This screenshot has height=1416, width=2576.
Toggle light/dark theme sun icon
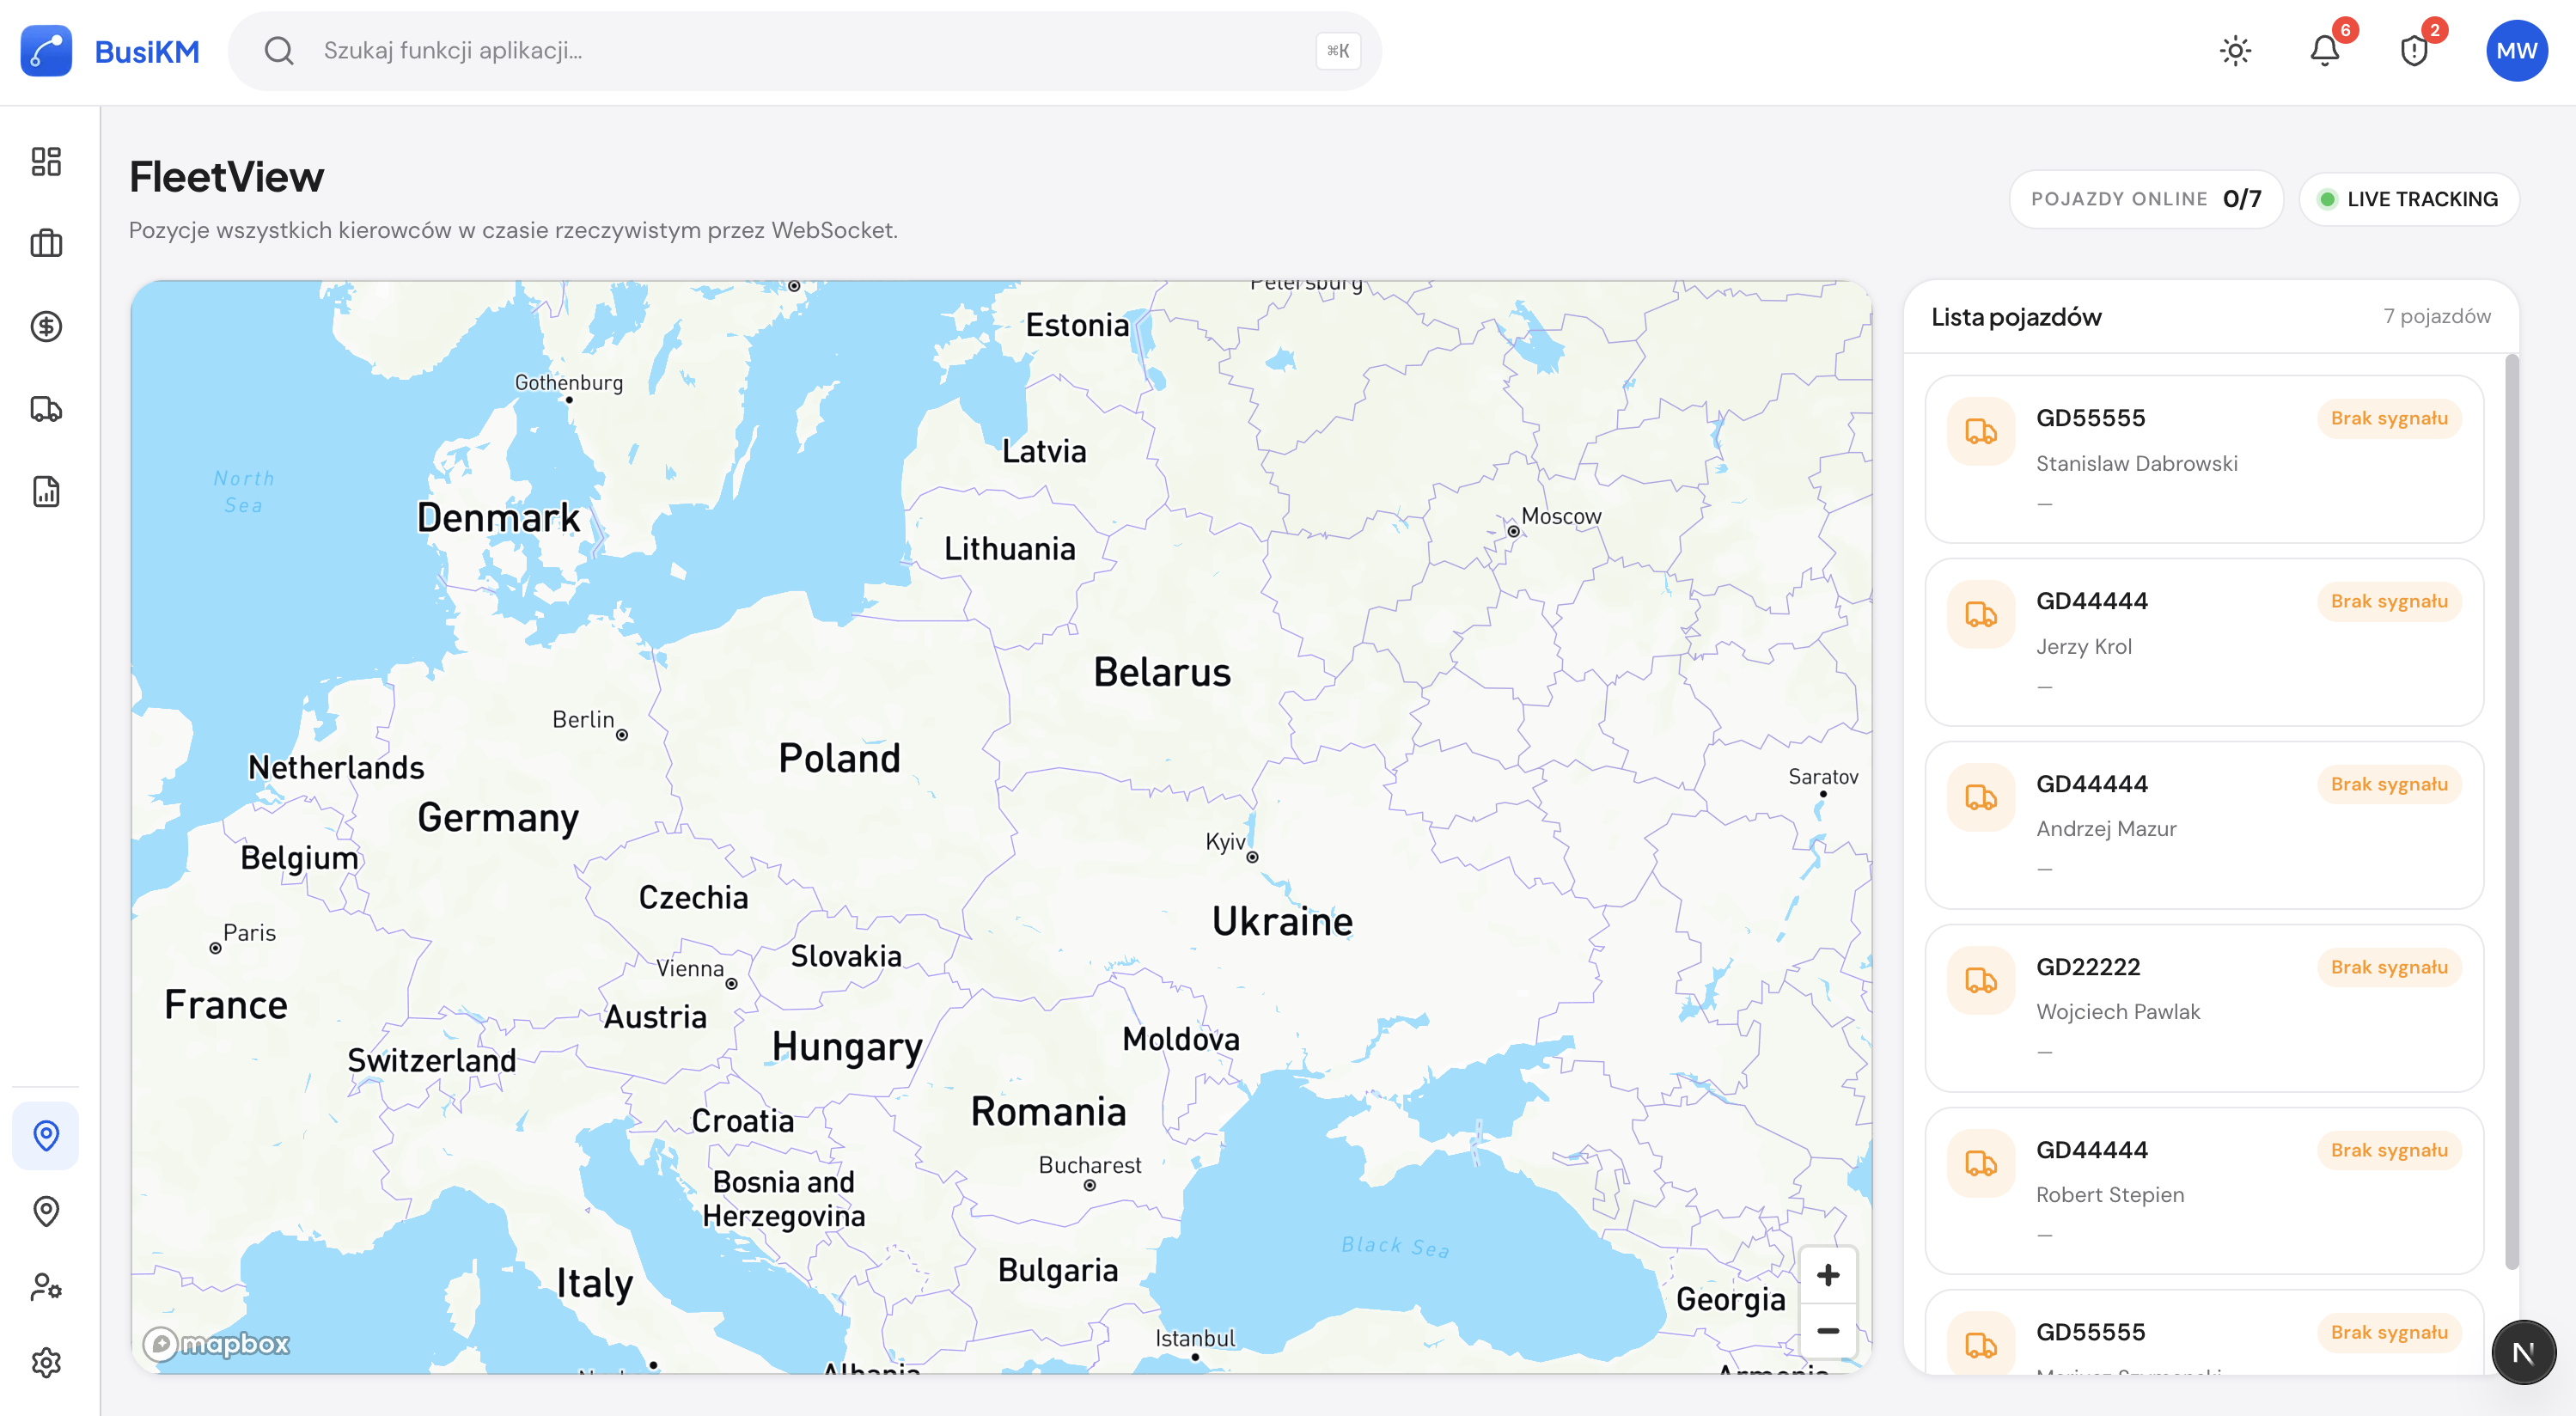(x=2236, y=51)
